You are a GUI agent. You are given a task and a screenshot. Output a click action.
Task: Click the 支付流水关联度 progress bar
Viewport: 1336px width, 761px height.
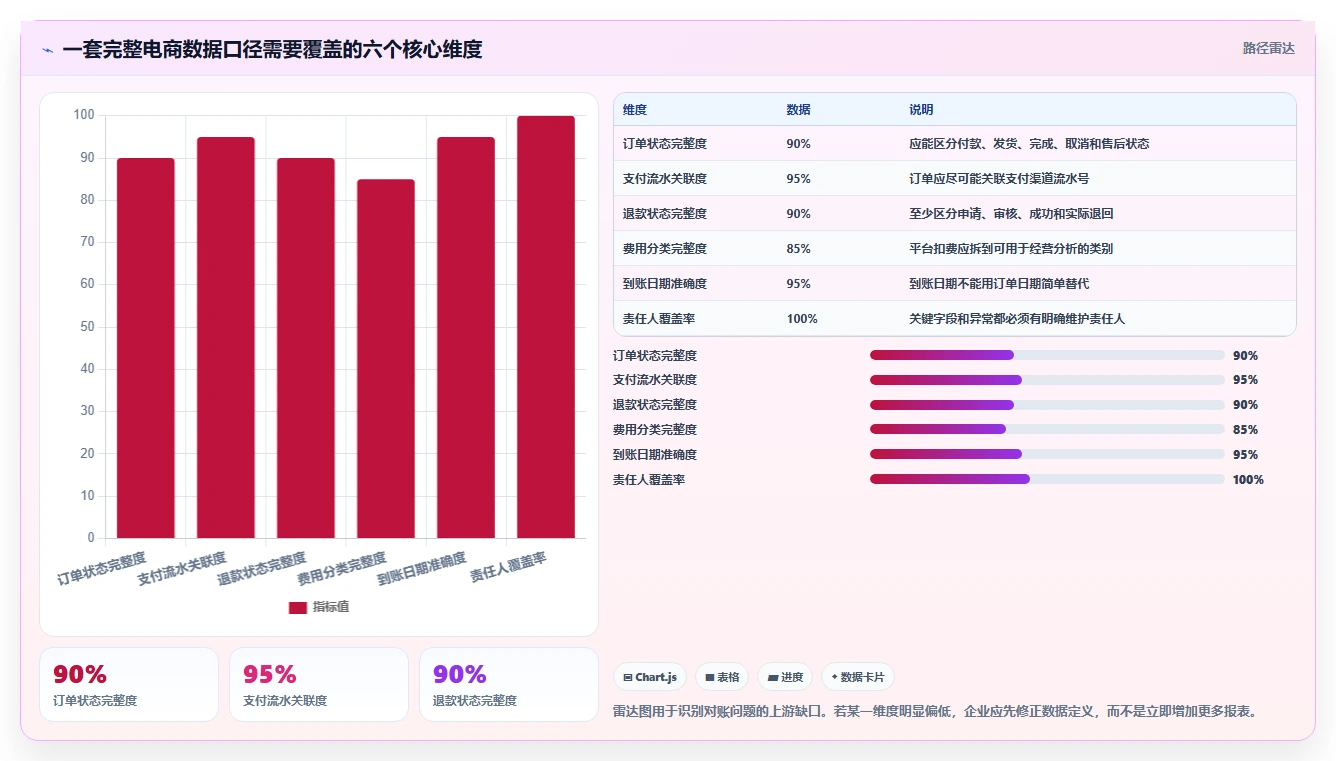coord(1047,380)
